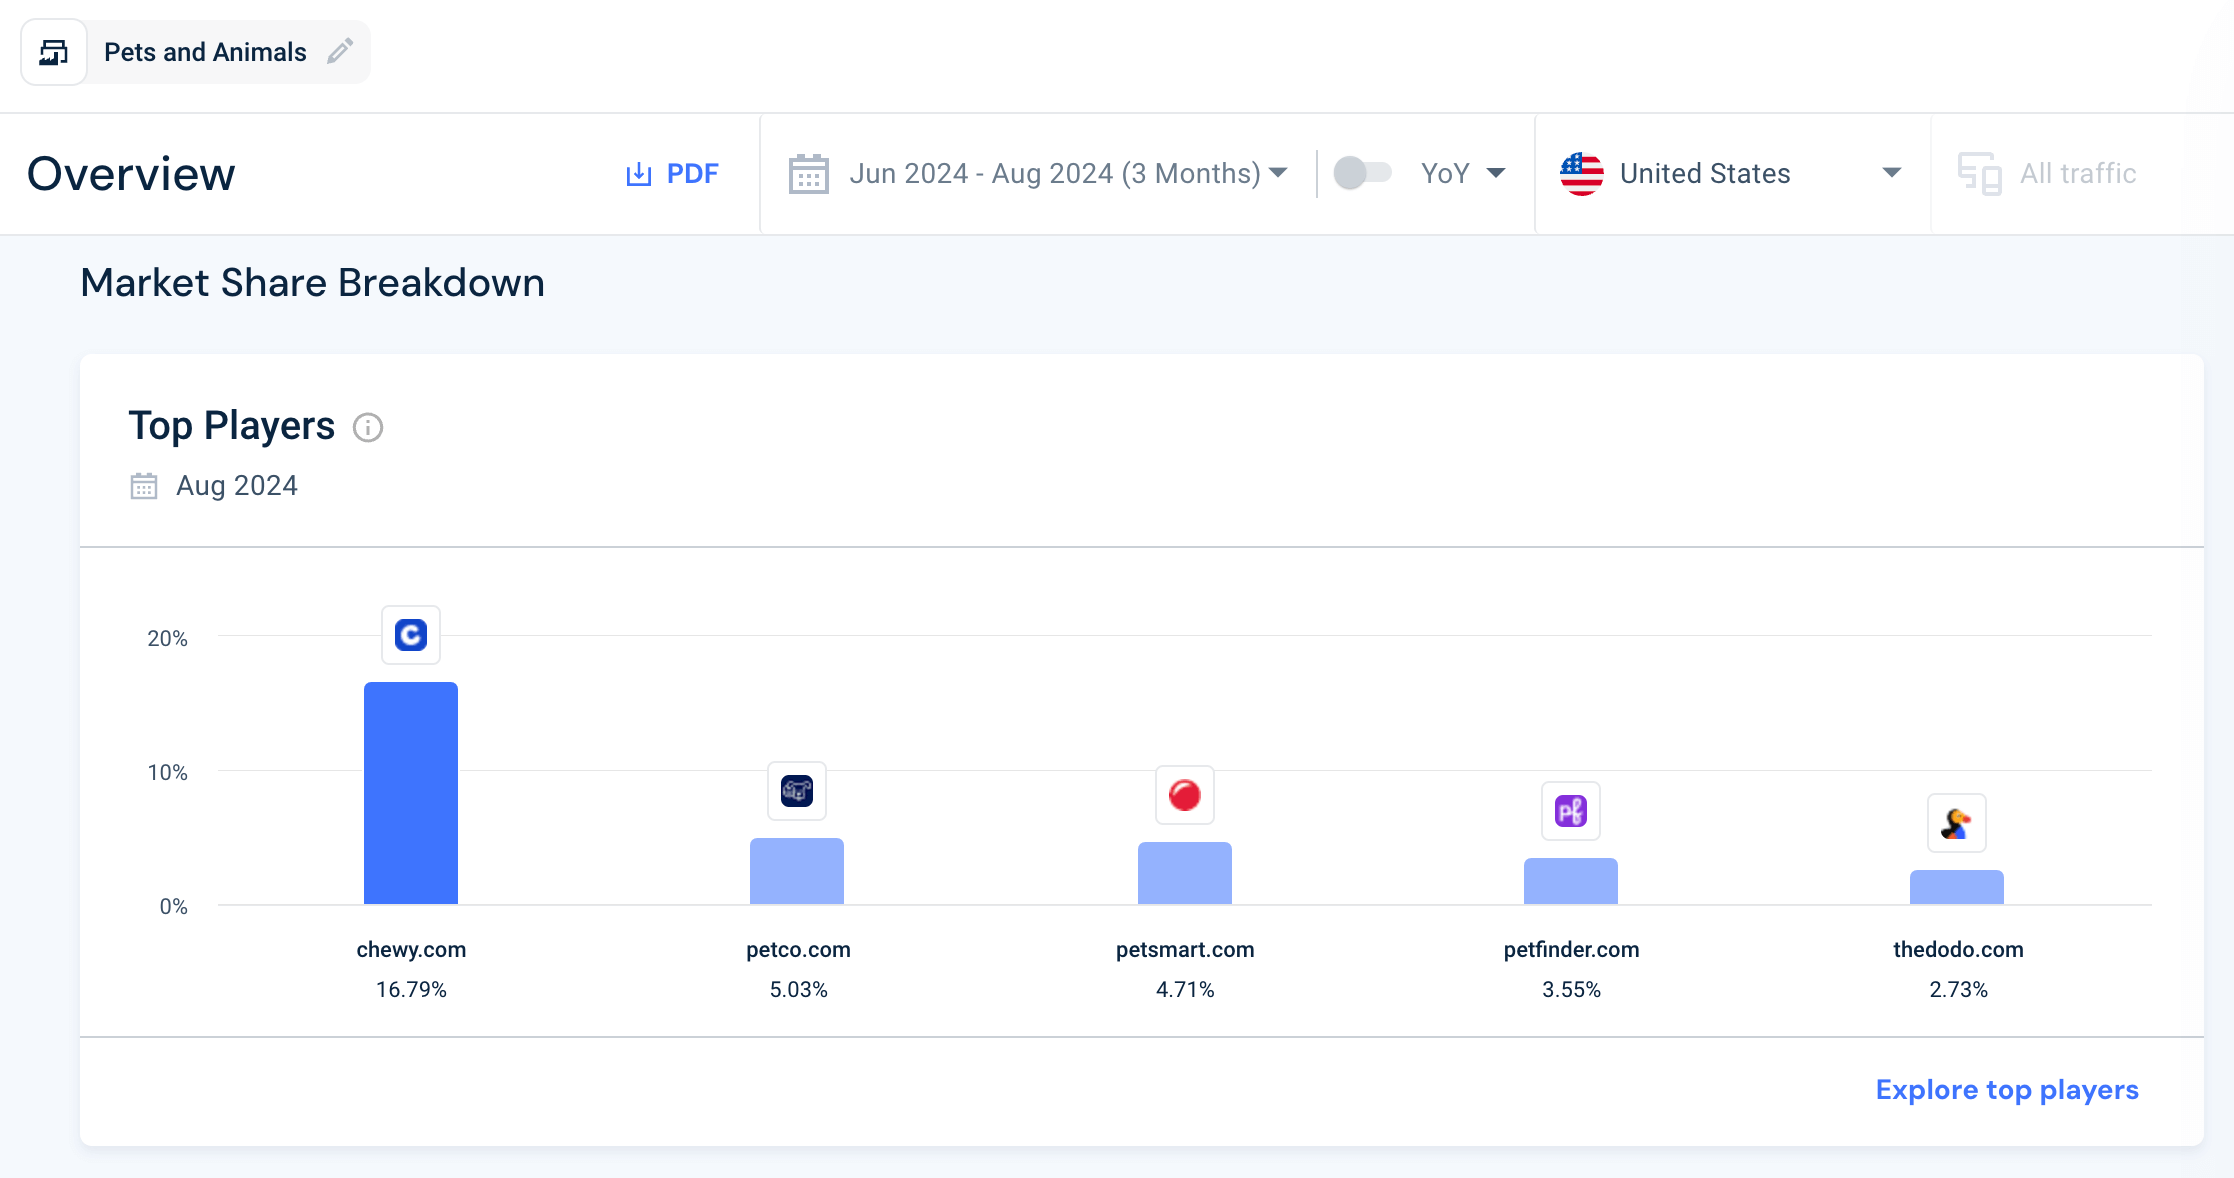Click the thedodo.com duck logo icon
The width and height of the screenshot is (2234, 1178).
(x=1957, y=822)
